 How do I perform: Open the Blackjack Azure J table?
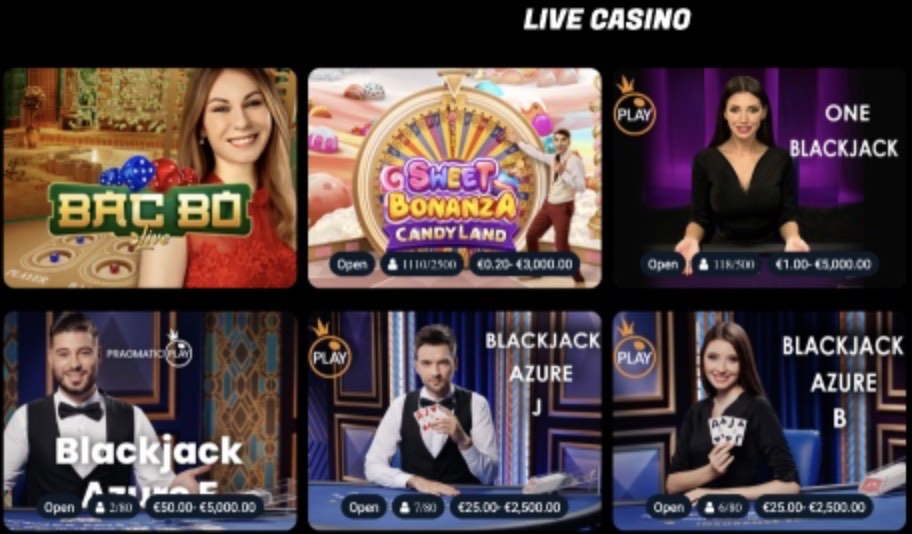pos(454,421)
